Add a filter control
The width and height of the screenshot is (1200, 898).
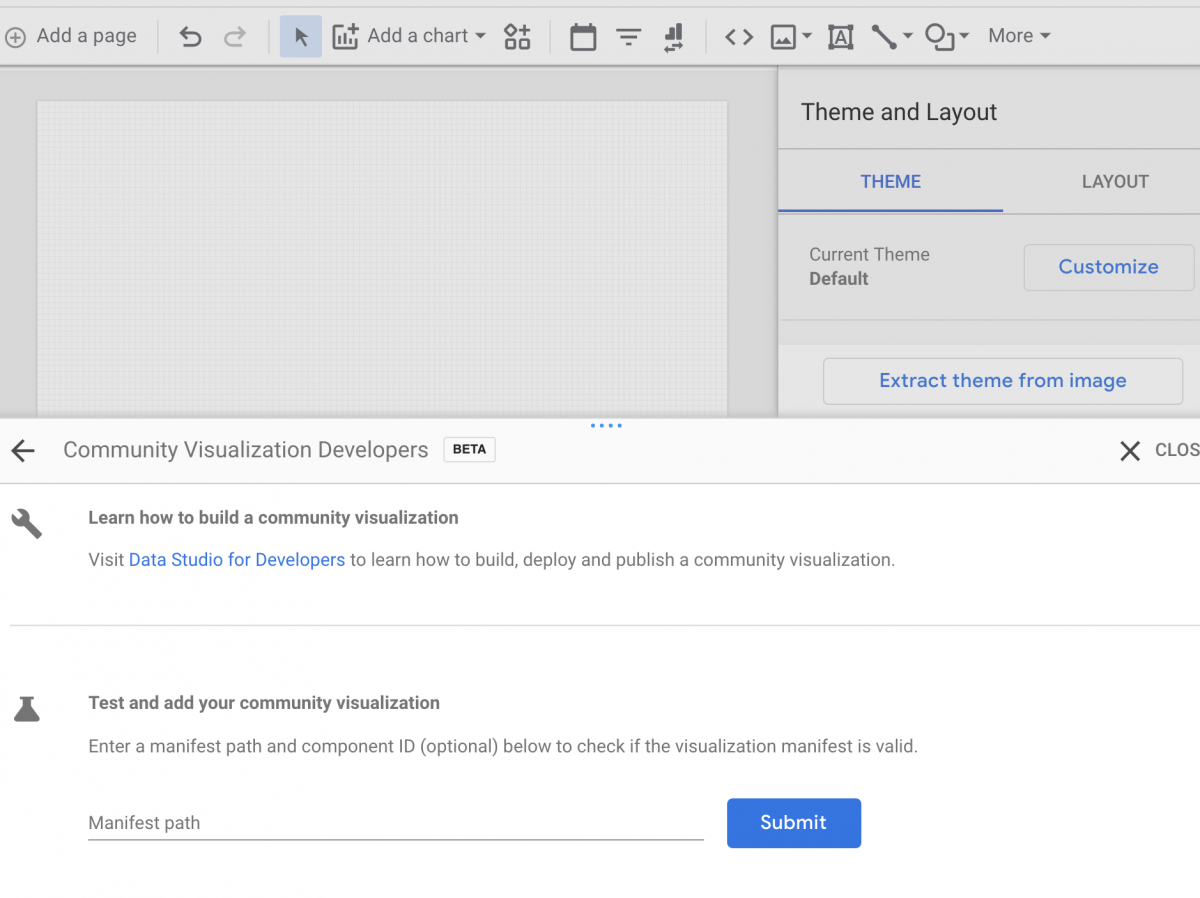point(628,36)
